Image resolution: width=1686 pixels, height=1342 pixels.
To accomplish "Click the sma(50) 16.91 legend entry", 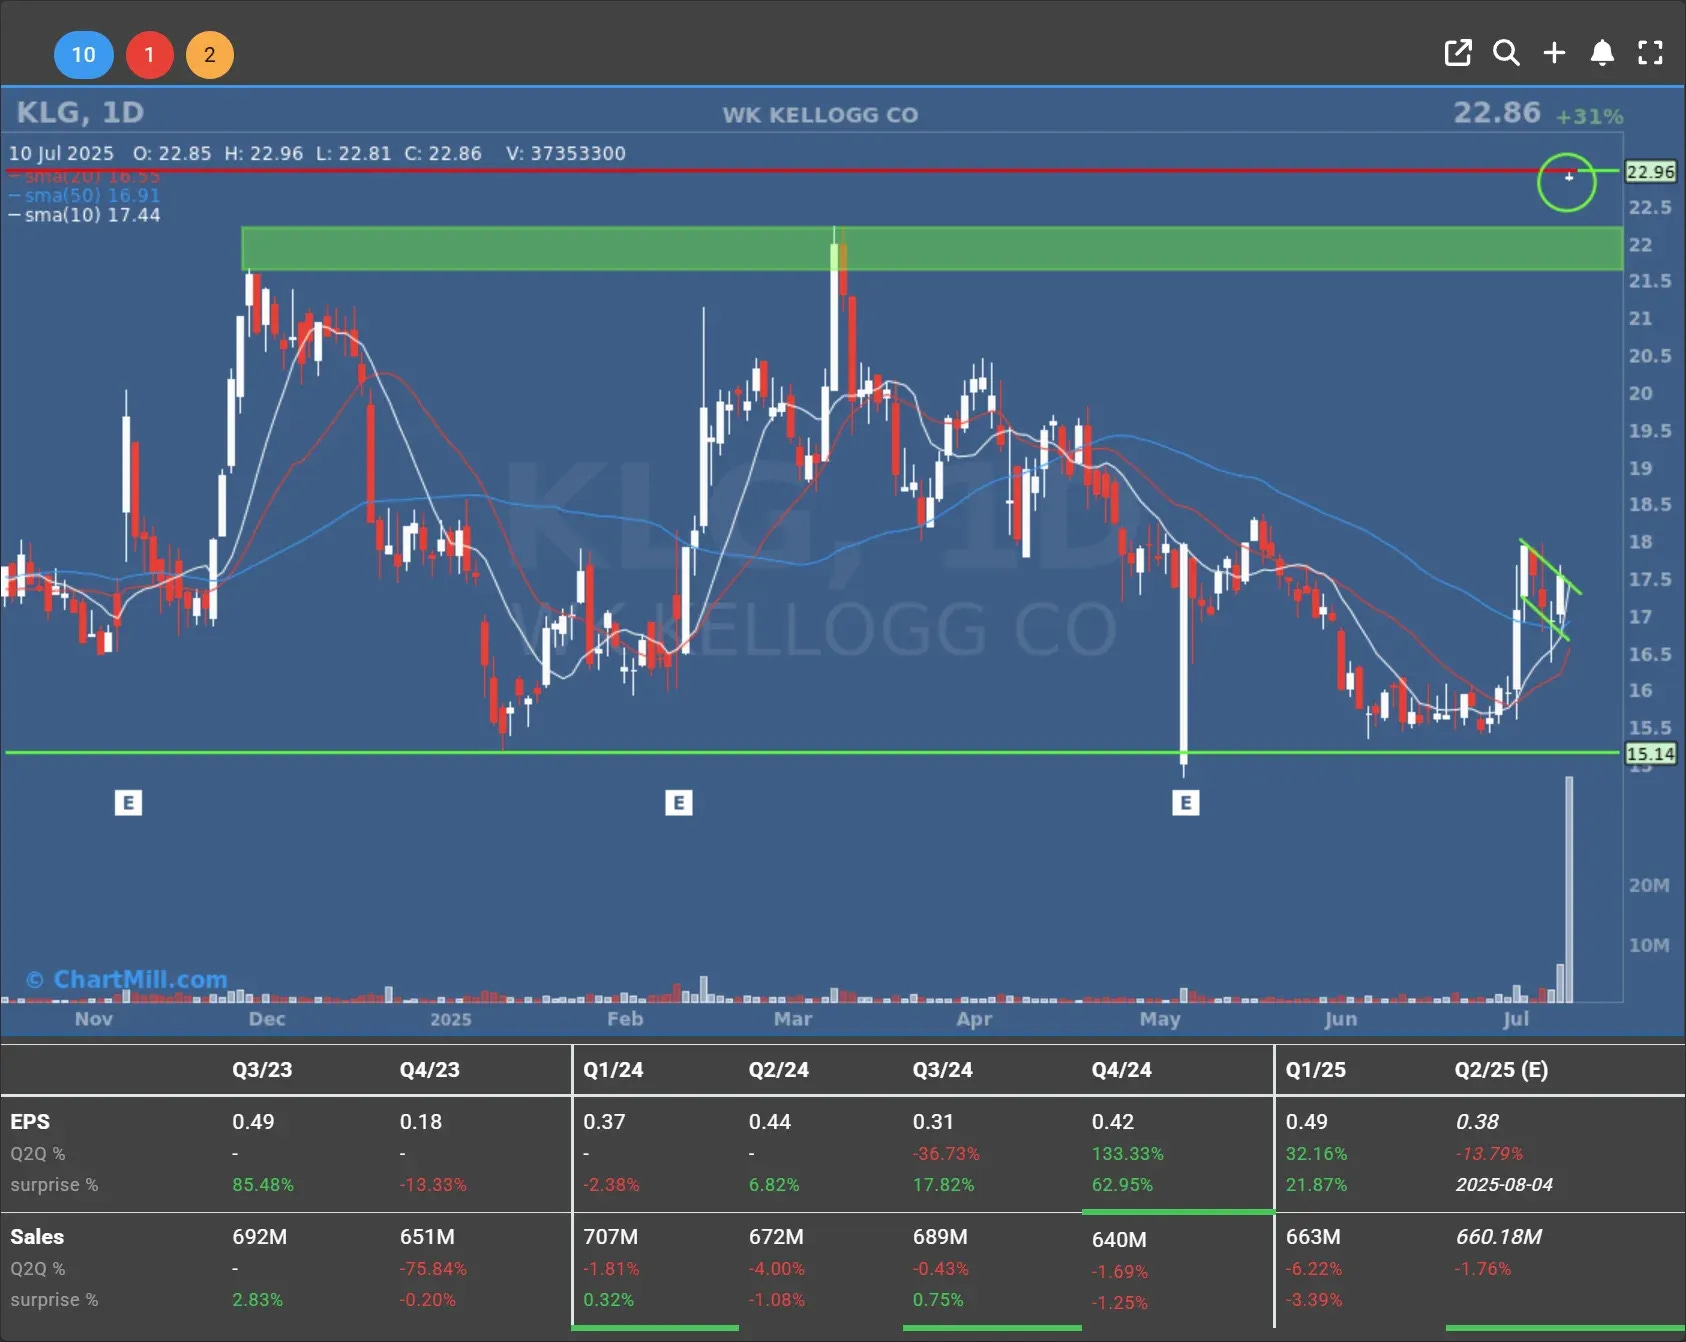I will pyautogui.click(x=85, y=195).
